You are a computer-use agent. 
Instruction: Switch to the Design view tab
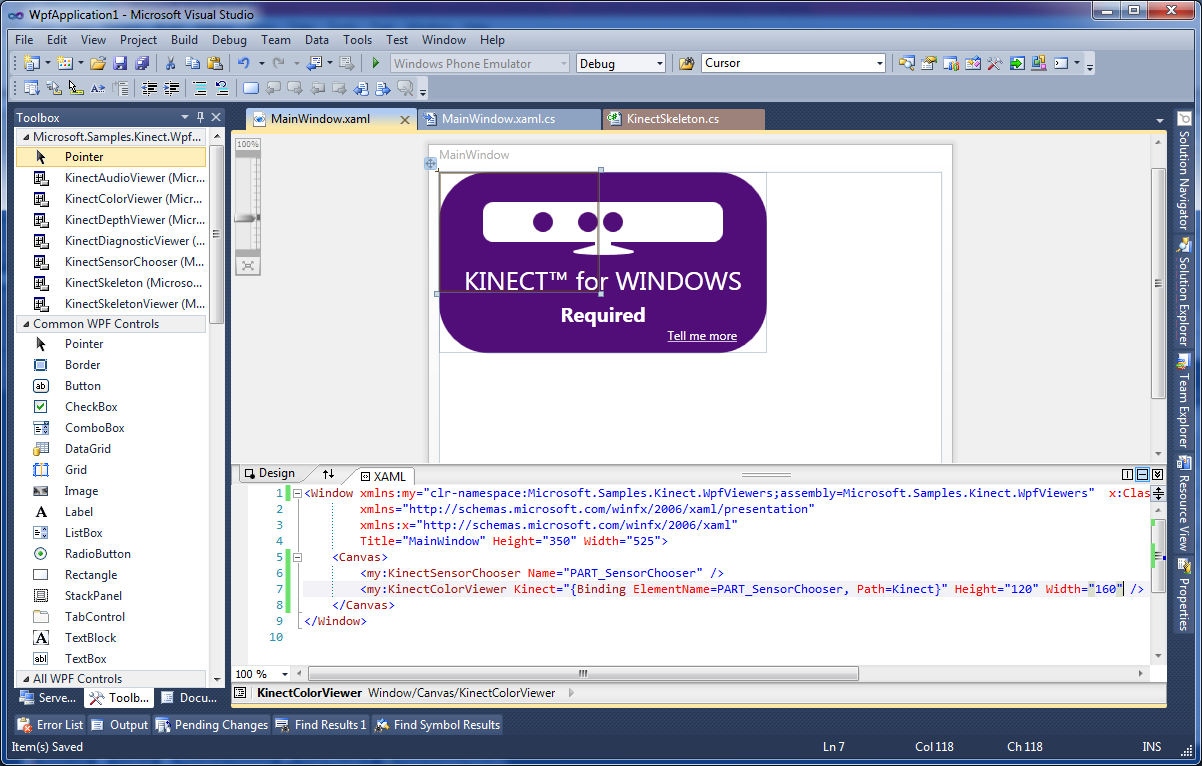tap(270, 474)
